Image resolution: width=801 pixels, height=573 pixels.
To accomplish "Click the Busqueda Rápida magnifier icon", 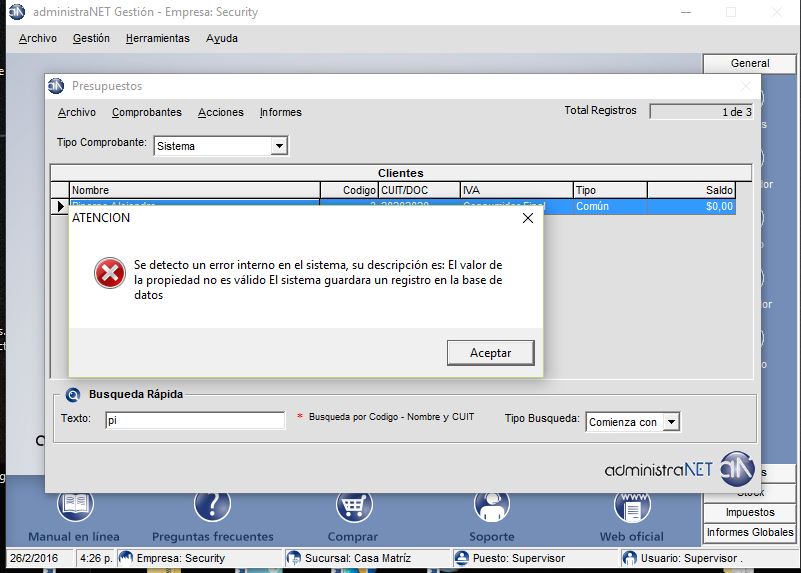I will click(73, 394).
